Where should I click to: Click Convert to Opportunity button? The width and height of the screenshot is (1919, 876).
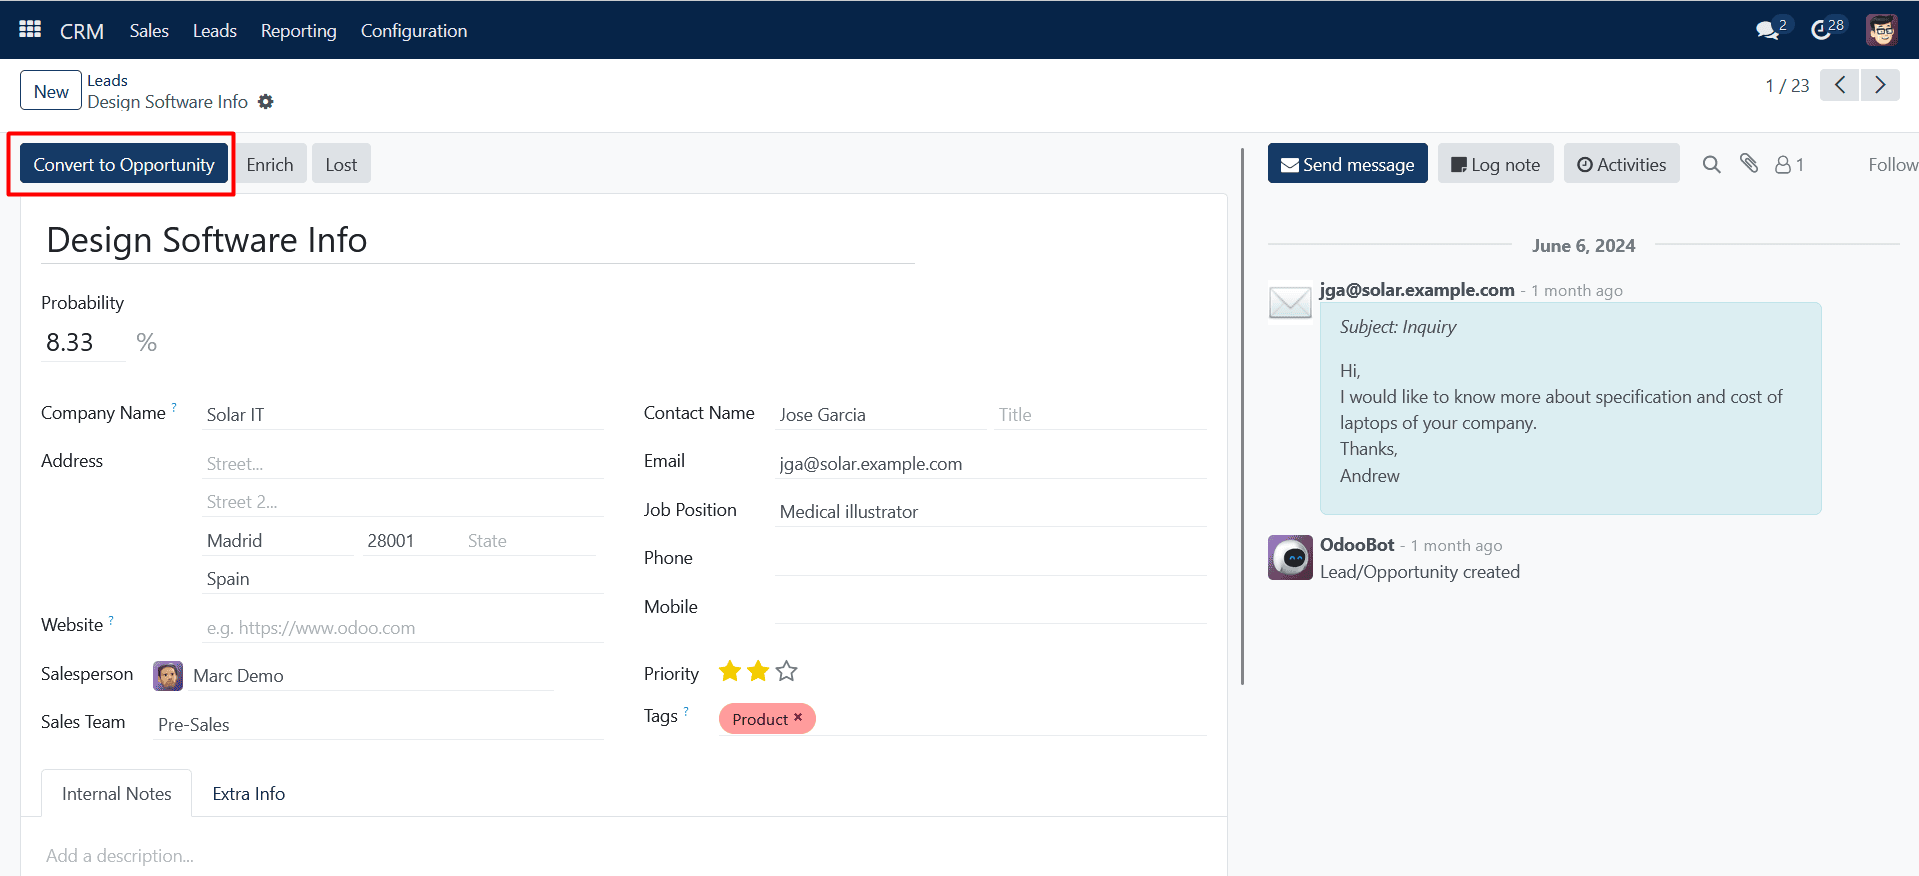(x=124, y=165)
